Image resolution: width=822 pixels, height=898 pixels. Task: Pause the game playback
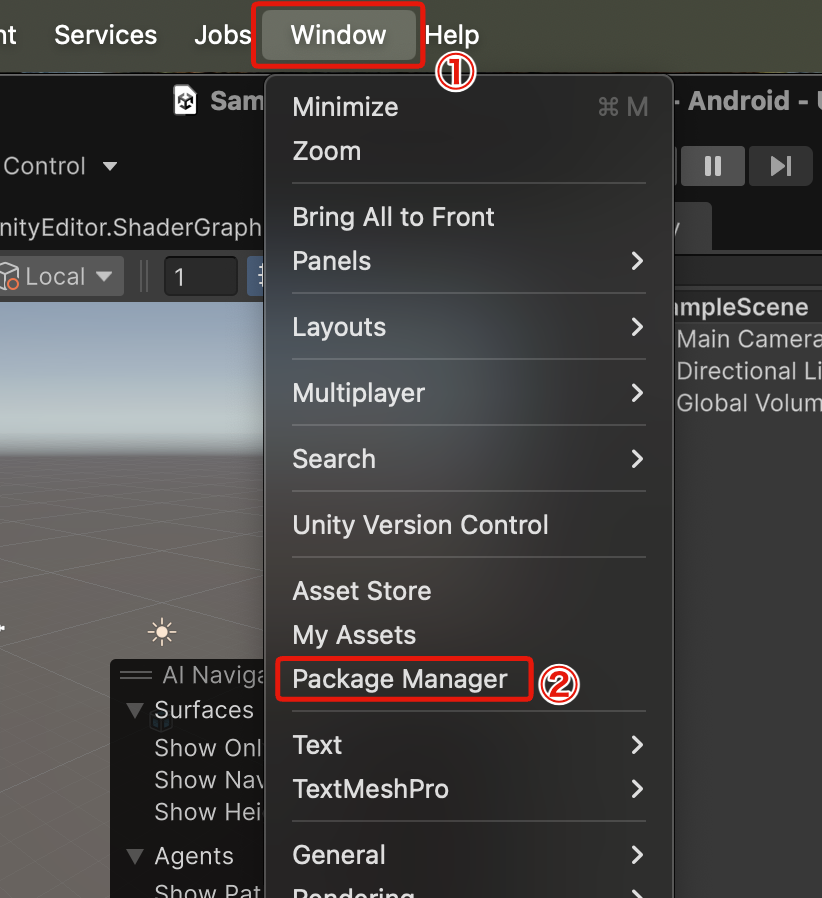click(x=713, y=166)
